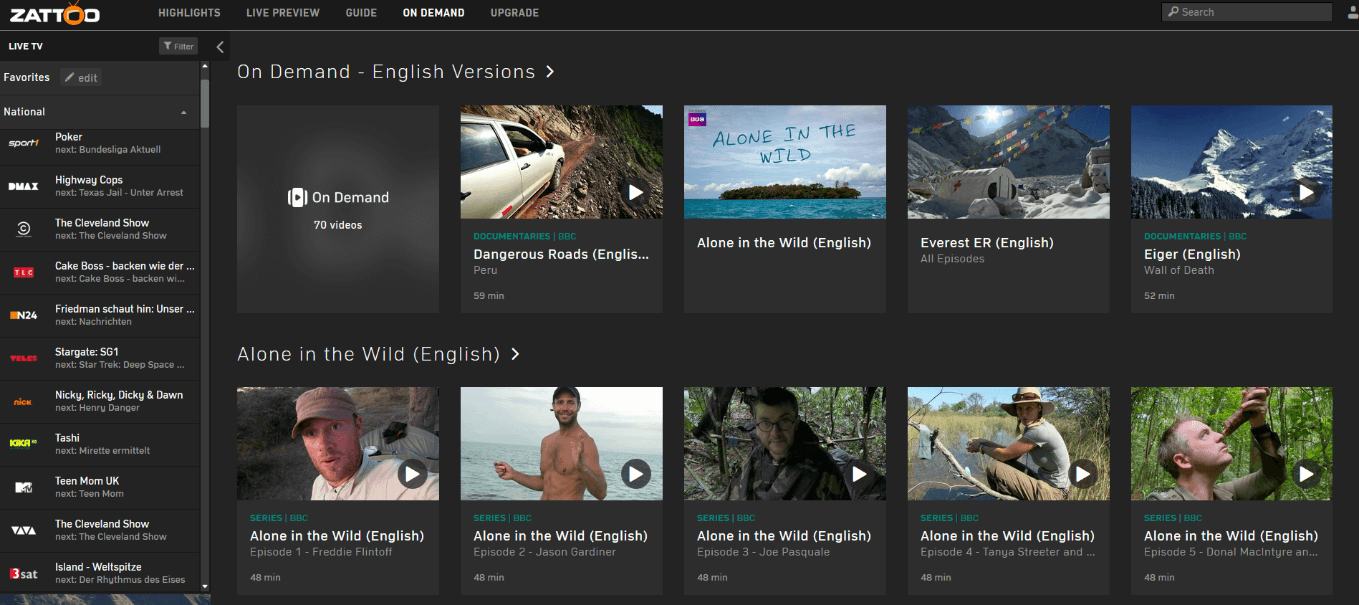Open Alone in the Wild (English) title card
The height and width of the screenshot is (605, 1359).
pos(784,243)
